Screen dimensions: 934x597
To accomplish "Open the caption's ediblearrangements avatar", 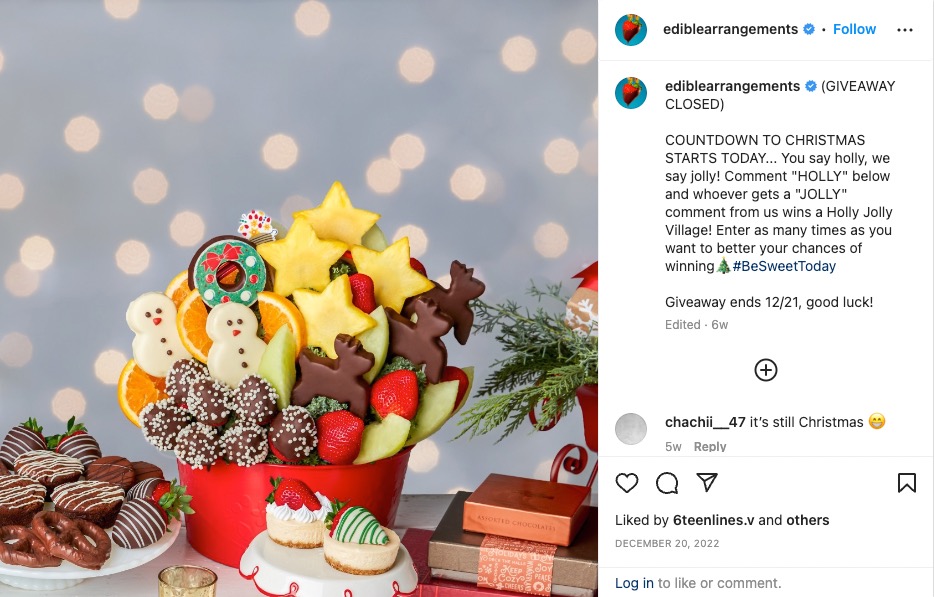I will point(631,92).
